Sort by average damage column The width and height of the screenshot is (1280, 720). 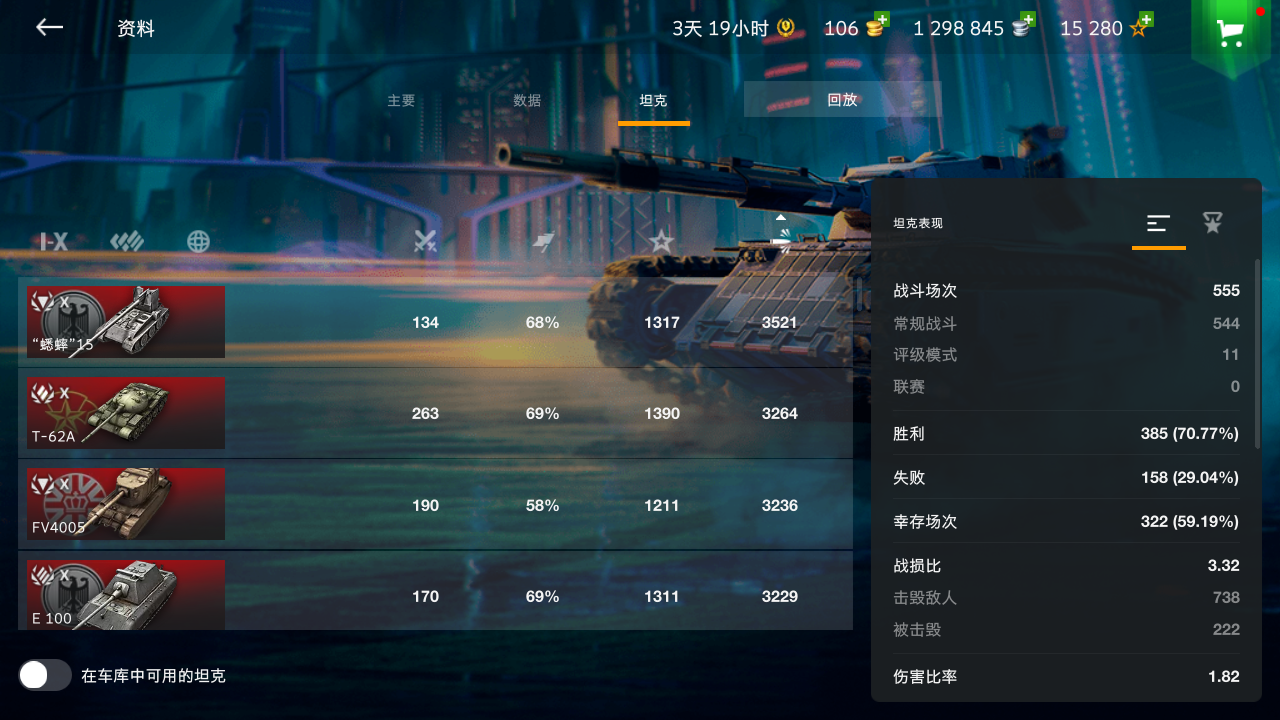click(x=781, y=235)
